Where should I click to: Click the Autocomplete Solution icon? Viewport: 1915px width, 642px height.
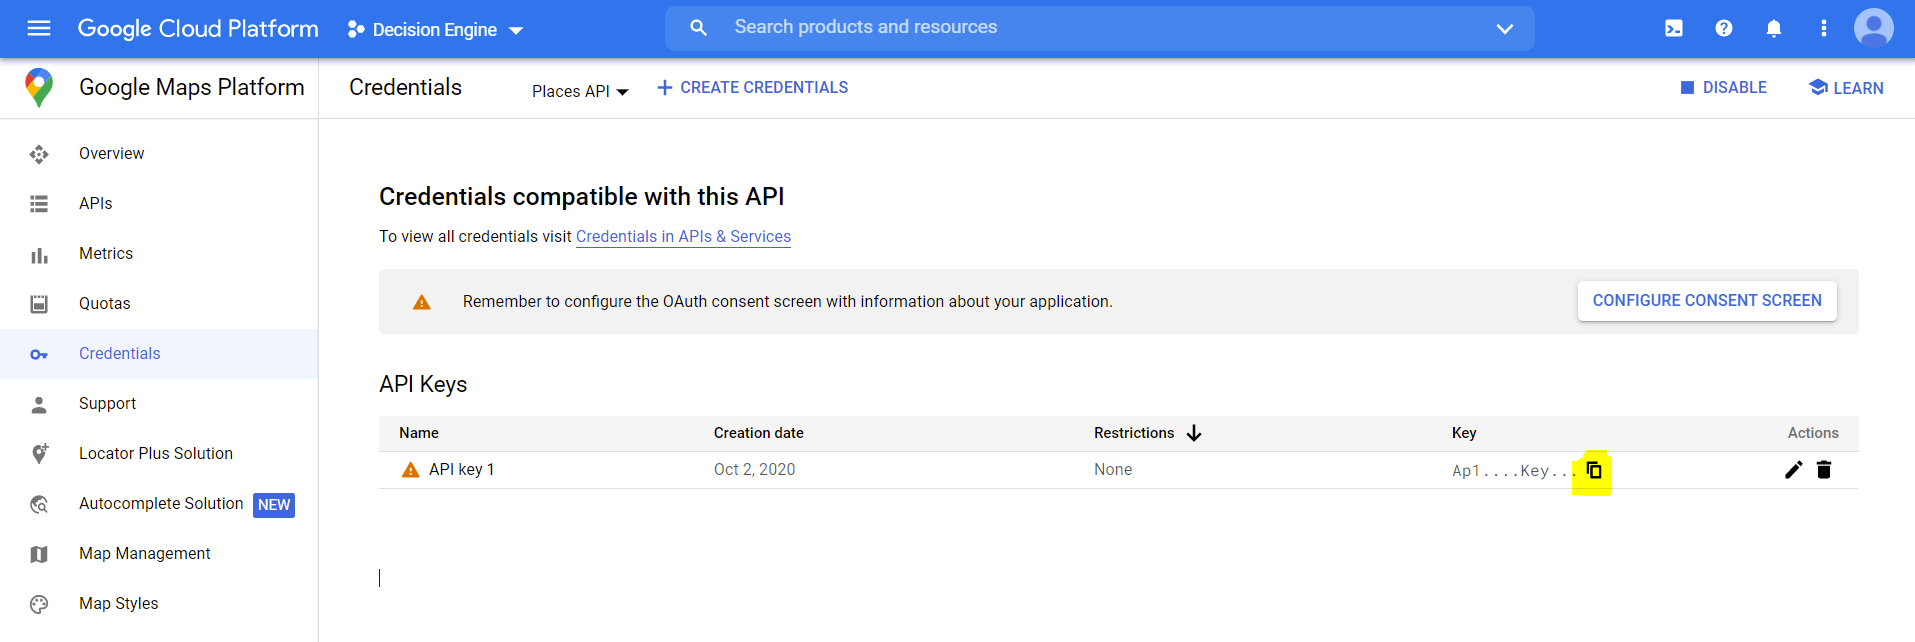coord(39,505)
